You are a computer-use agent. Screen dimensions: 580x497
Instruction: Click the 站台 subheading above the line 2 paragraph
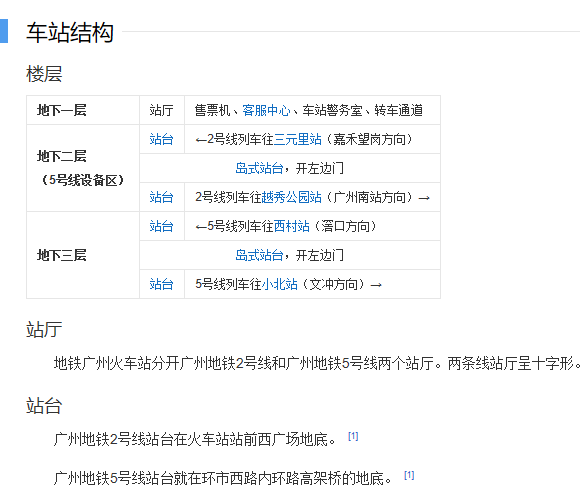[44, 406]
